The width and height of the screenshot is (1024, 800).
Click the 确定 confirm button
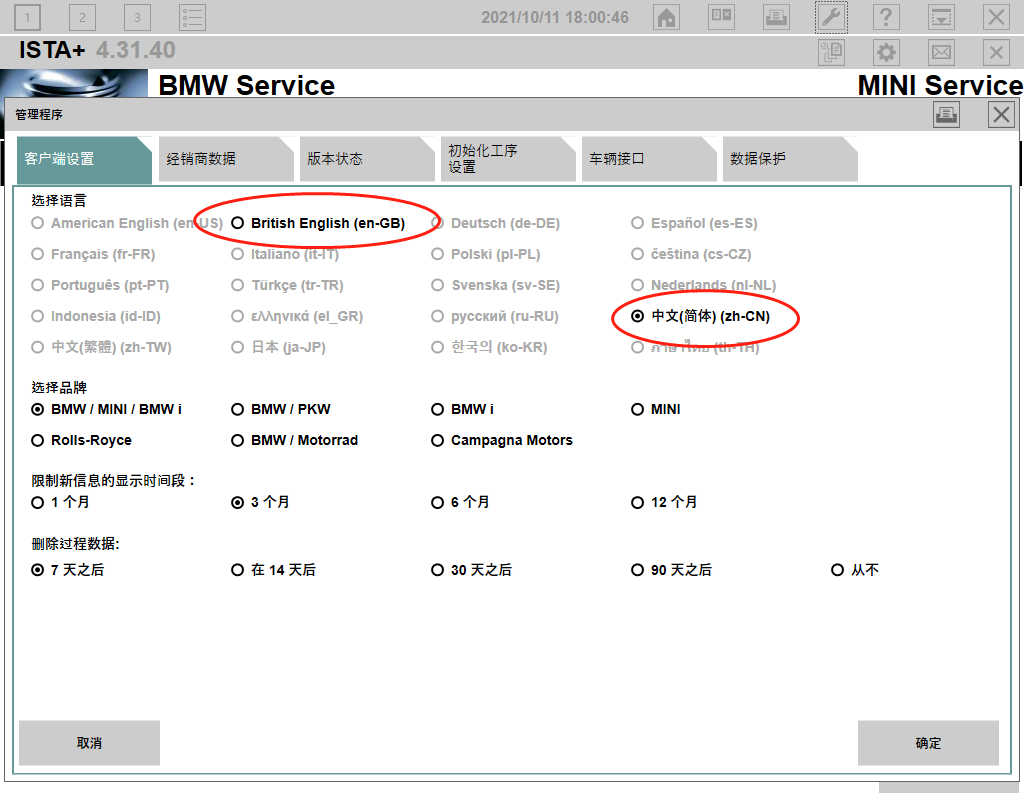pos(928,743)
